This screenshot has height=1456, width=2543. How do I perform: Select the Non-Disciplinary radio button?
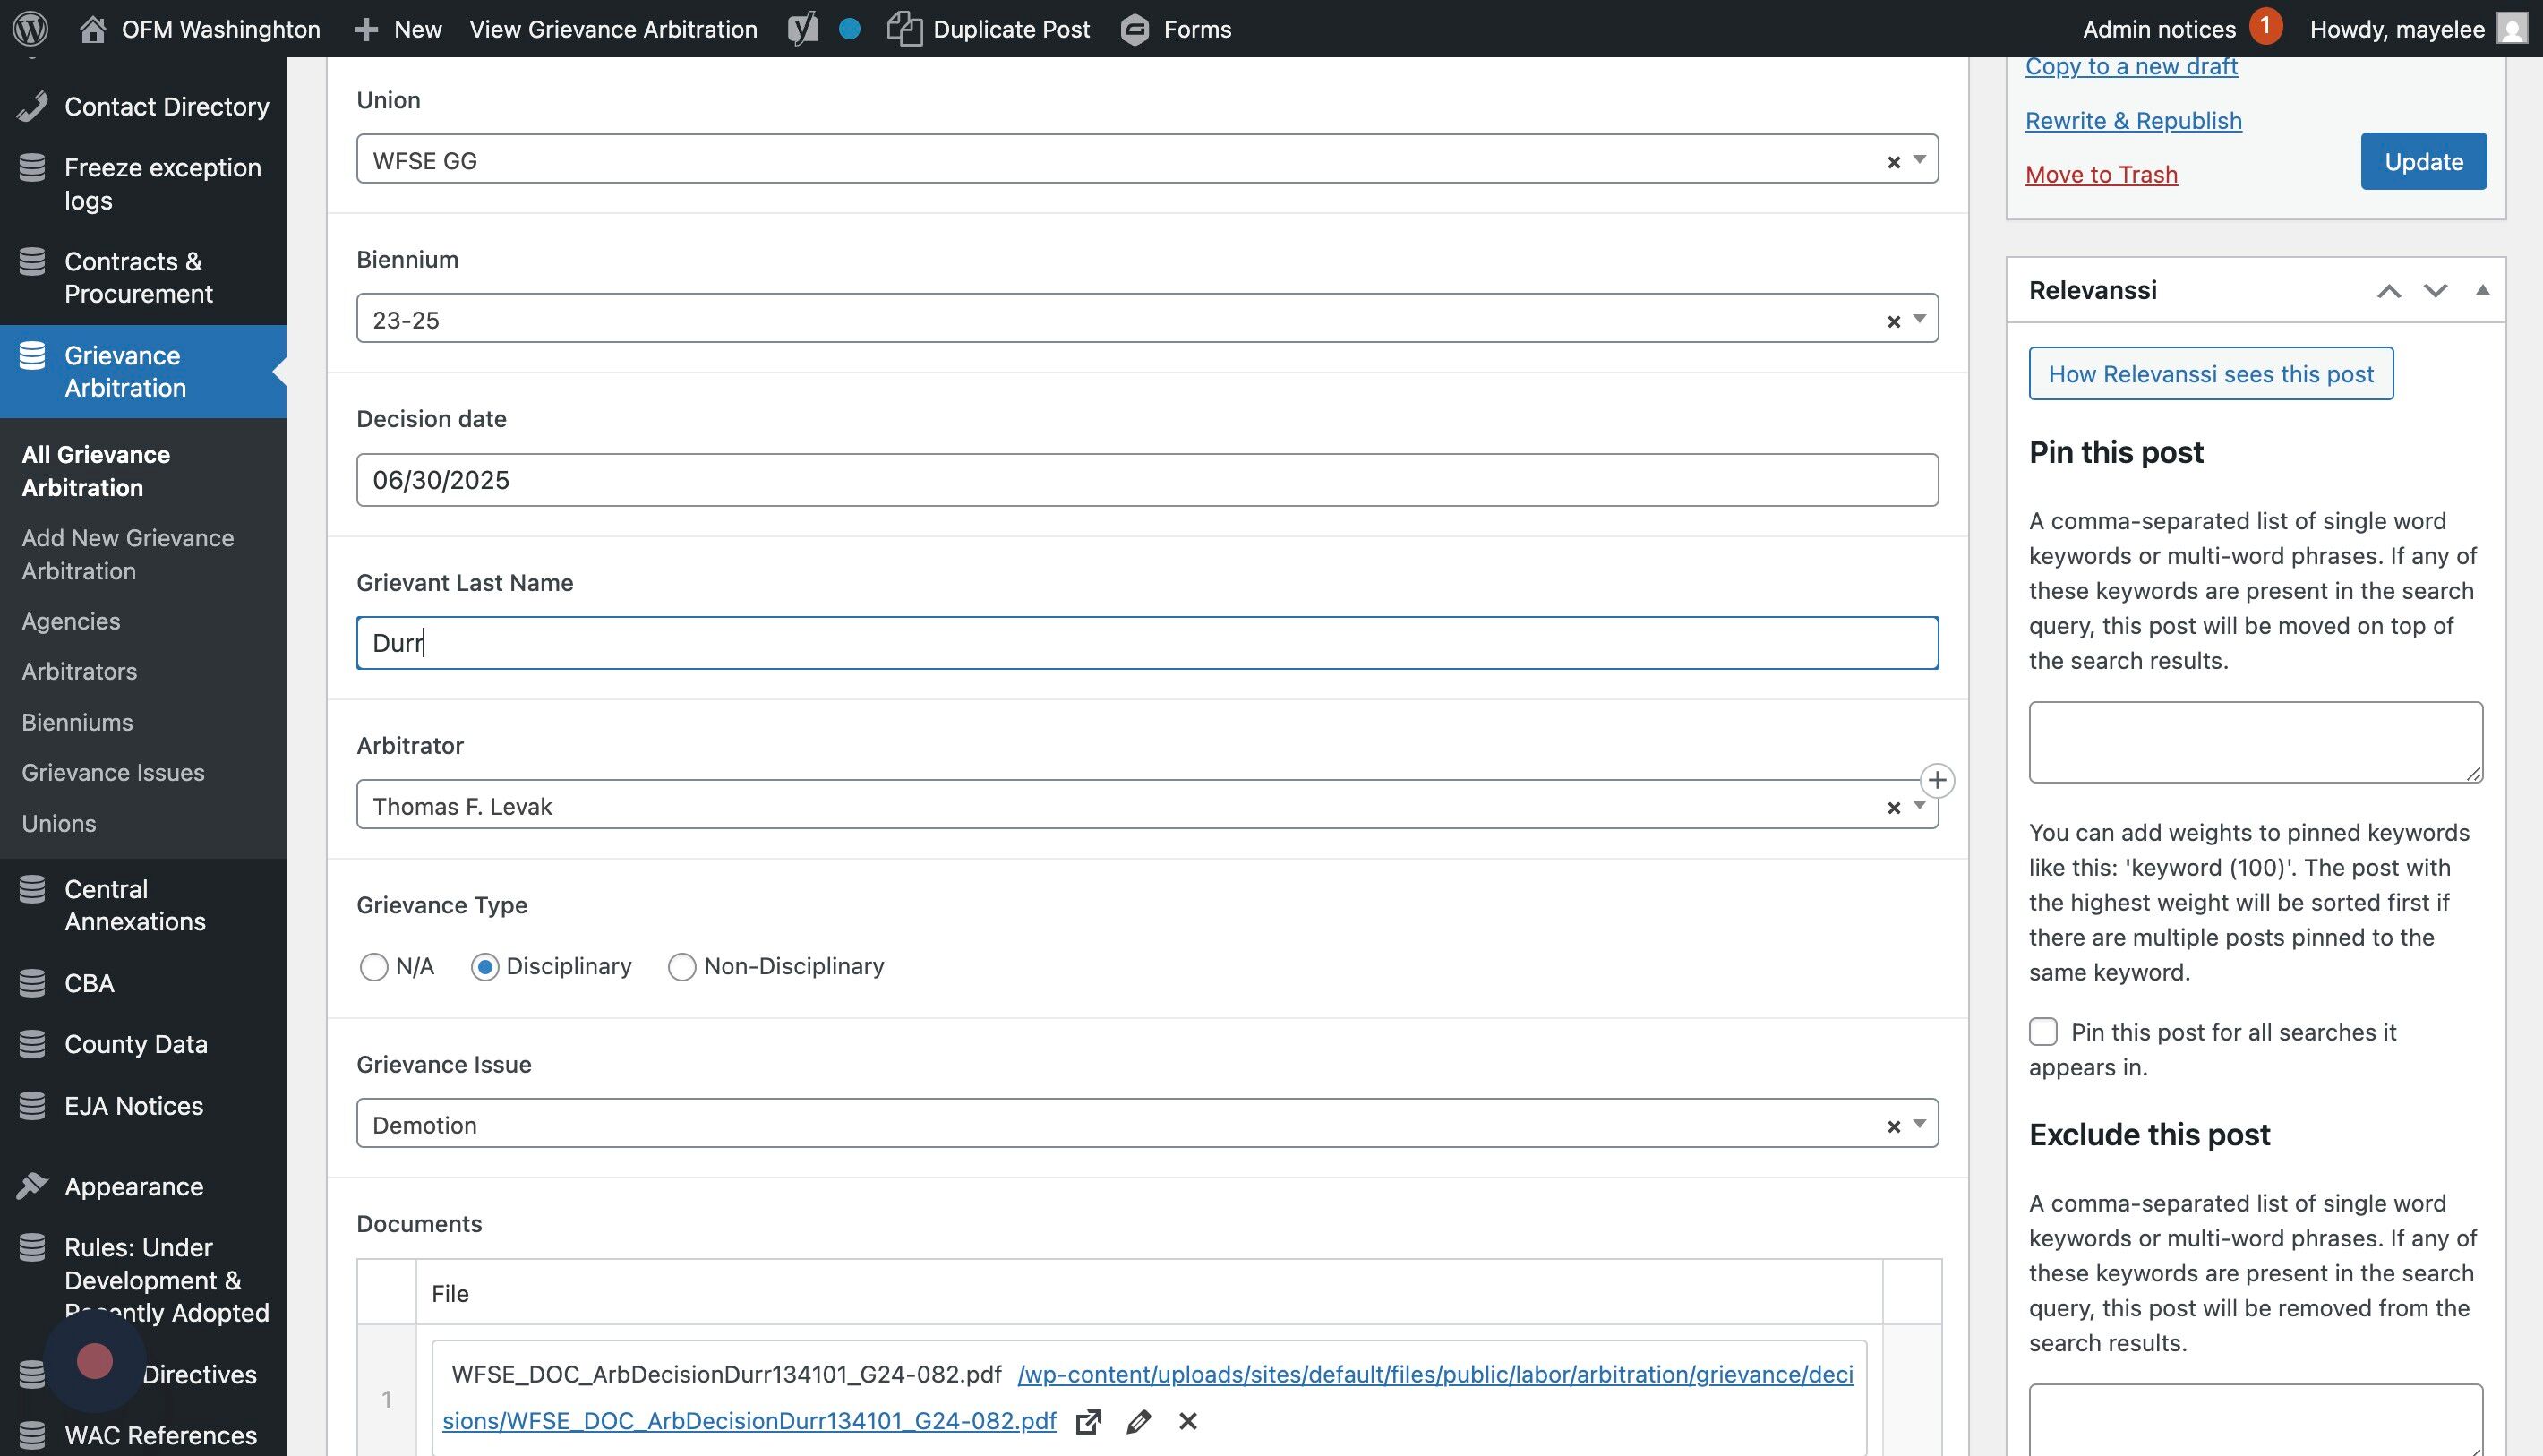tap(682, 967)
